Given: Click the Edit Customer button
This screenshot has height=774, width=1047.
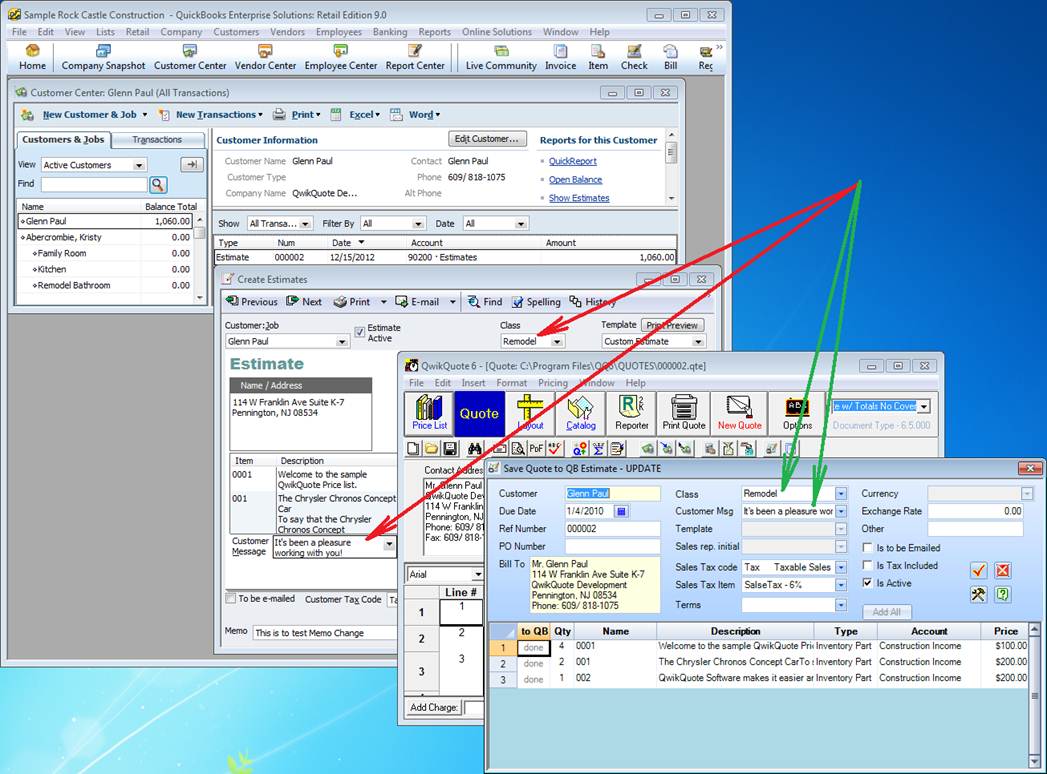Looking at the screenshot, I should [487, 139].
